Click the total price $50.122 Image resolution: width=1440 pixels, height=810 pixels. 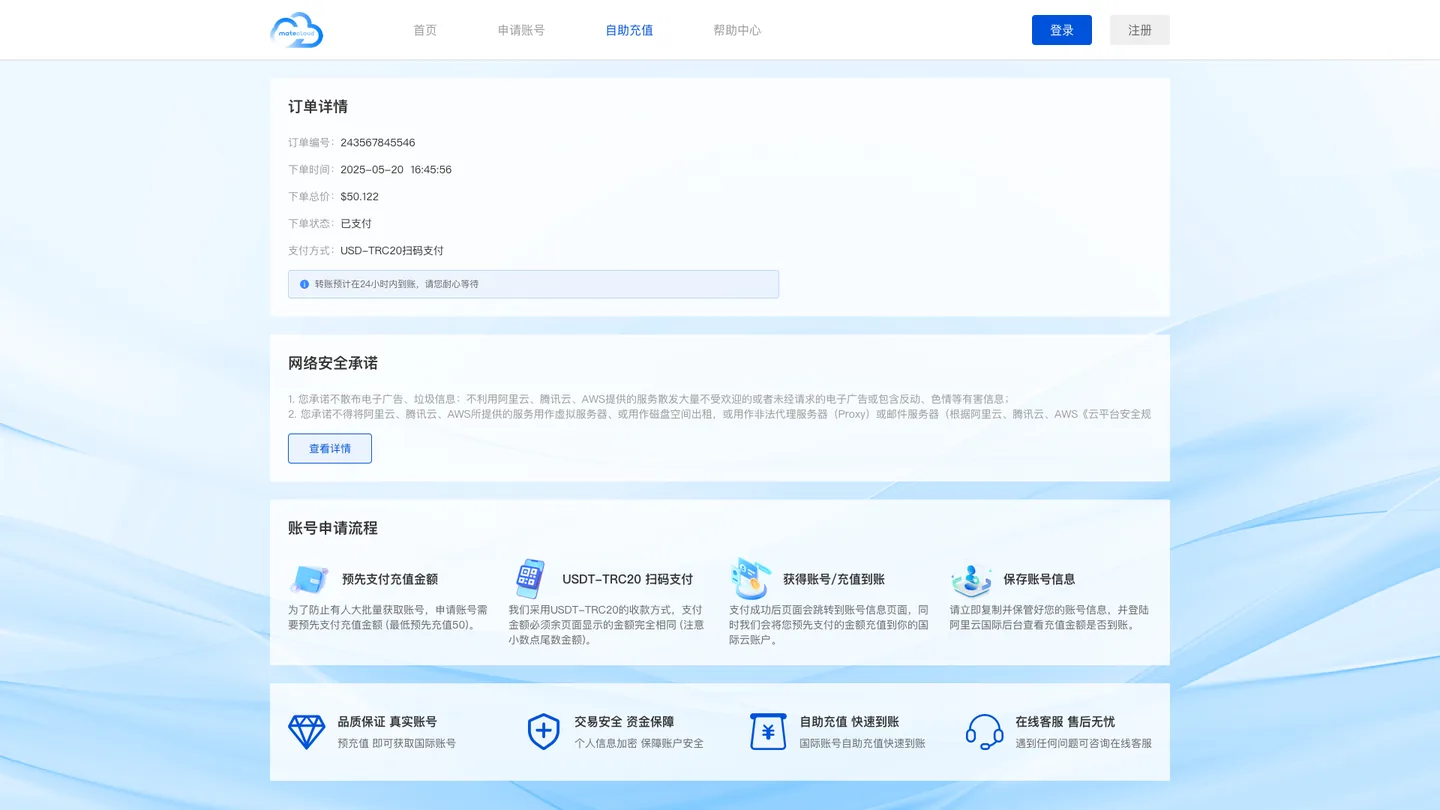[x=359, y=197]
